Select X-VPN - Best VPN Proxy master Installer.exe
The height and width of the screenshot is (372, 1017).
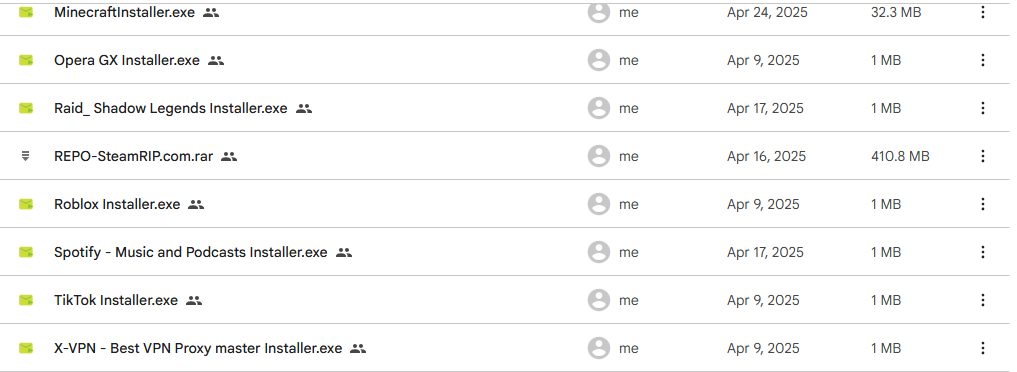pyautogui.click(x=198, y=348)
